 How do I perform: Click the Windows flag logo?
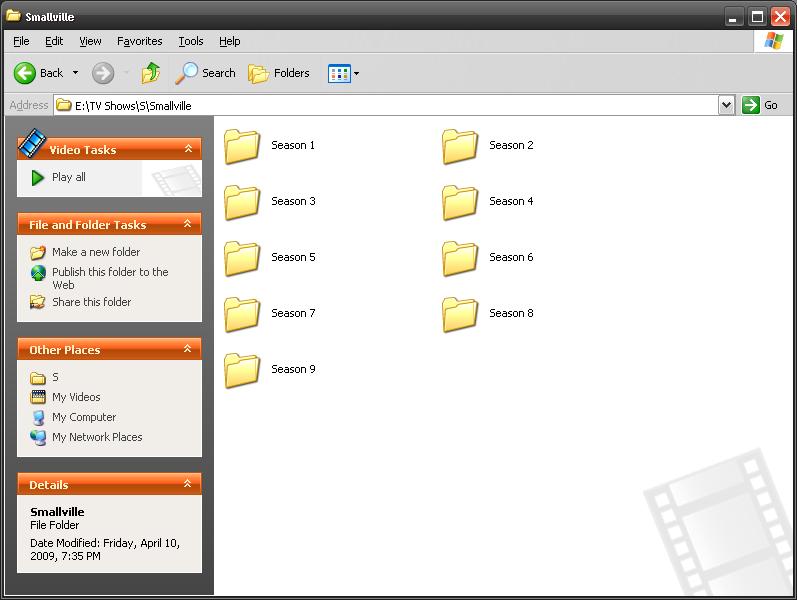[x=774, y=41]
